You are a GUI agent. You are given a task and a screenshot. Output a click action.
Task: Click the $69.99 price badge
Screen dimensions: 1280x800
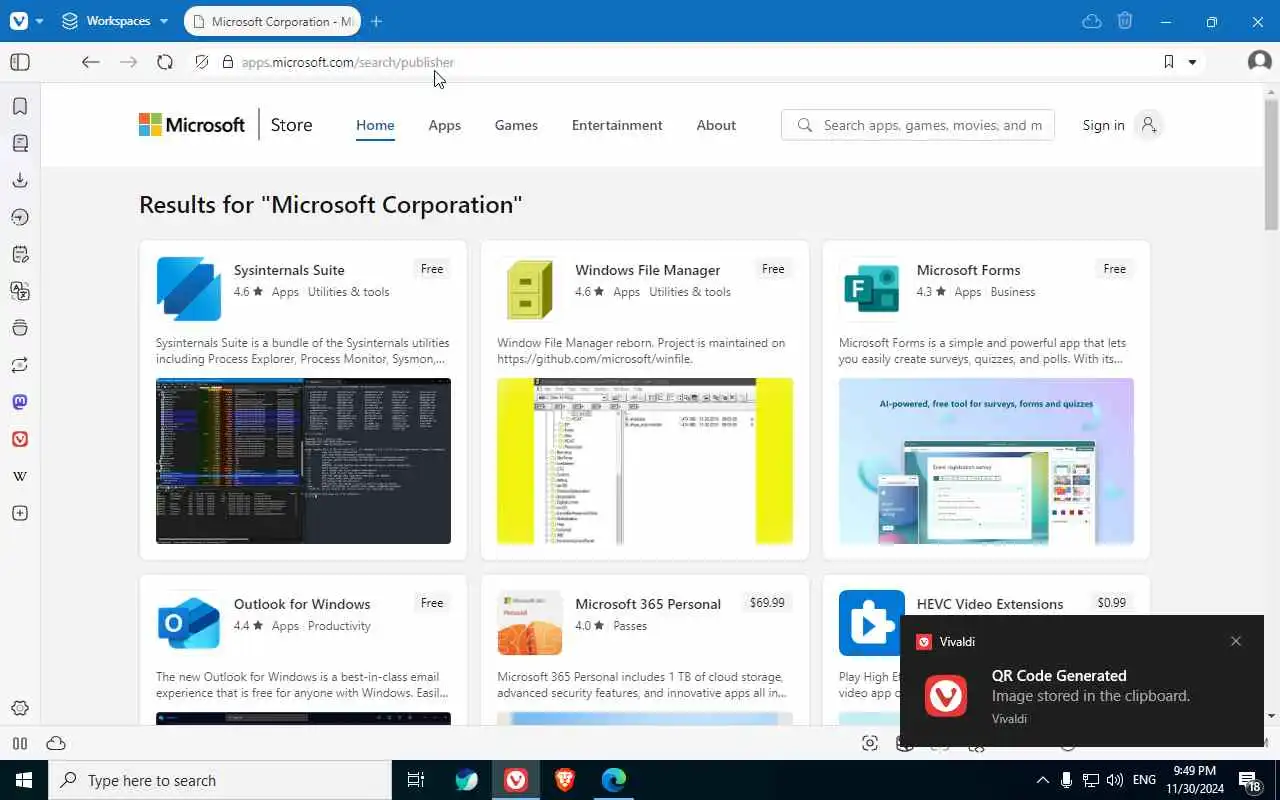click(x=767, y=603)
